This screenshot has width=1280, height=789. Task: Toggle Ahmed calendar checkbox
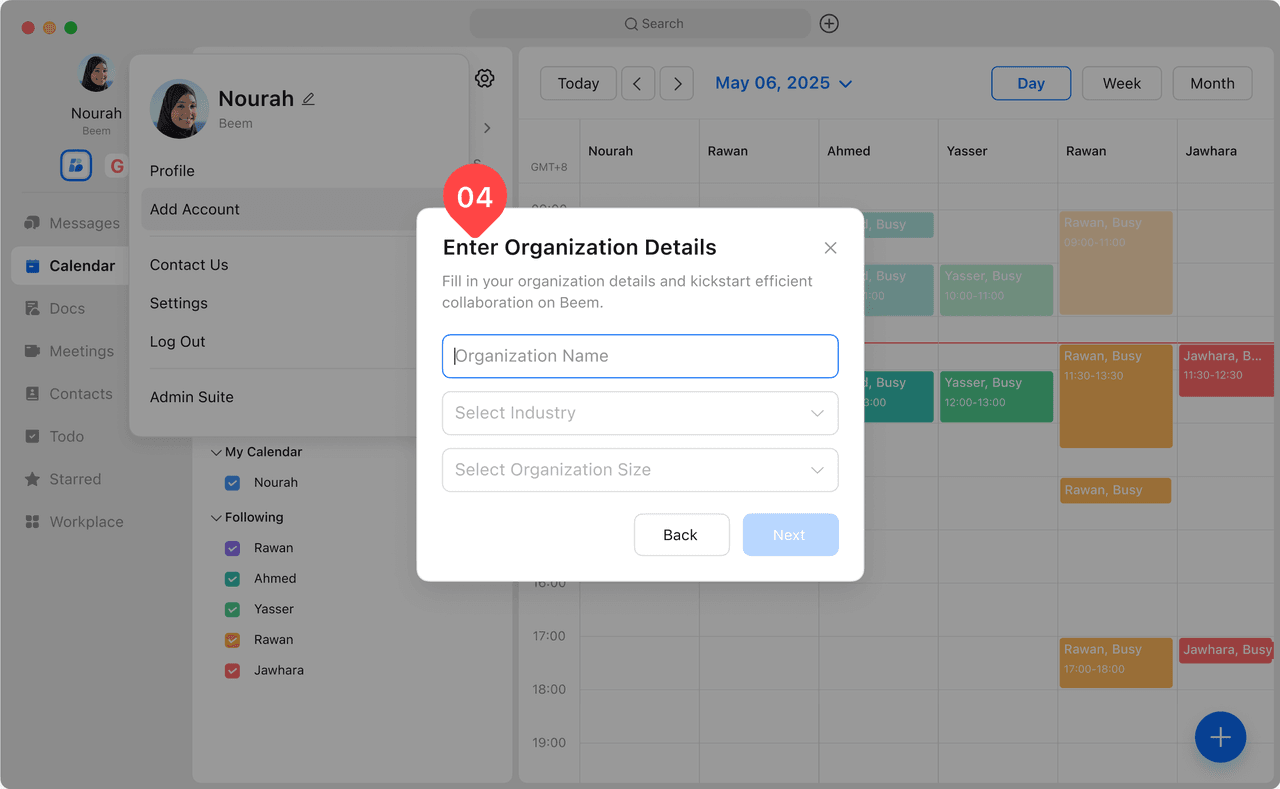click(x=233, y=579)
